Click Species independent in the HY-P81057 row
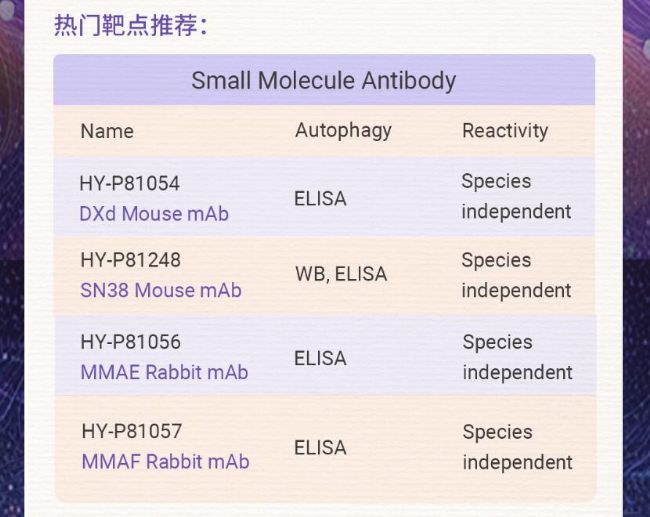Screen dimensions: 650x517 click(517, 447)
